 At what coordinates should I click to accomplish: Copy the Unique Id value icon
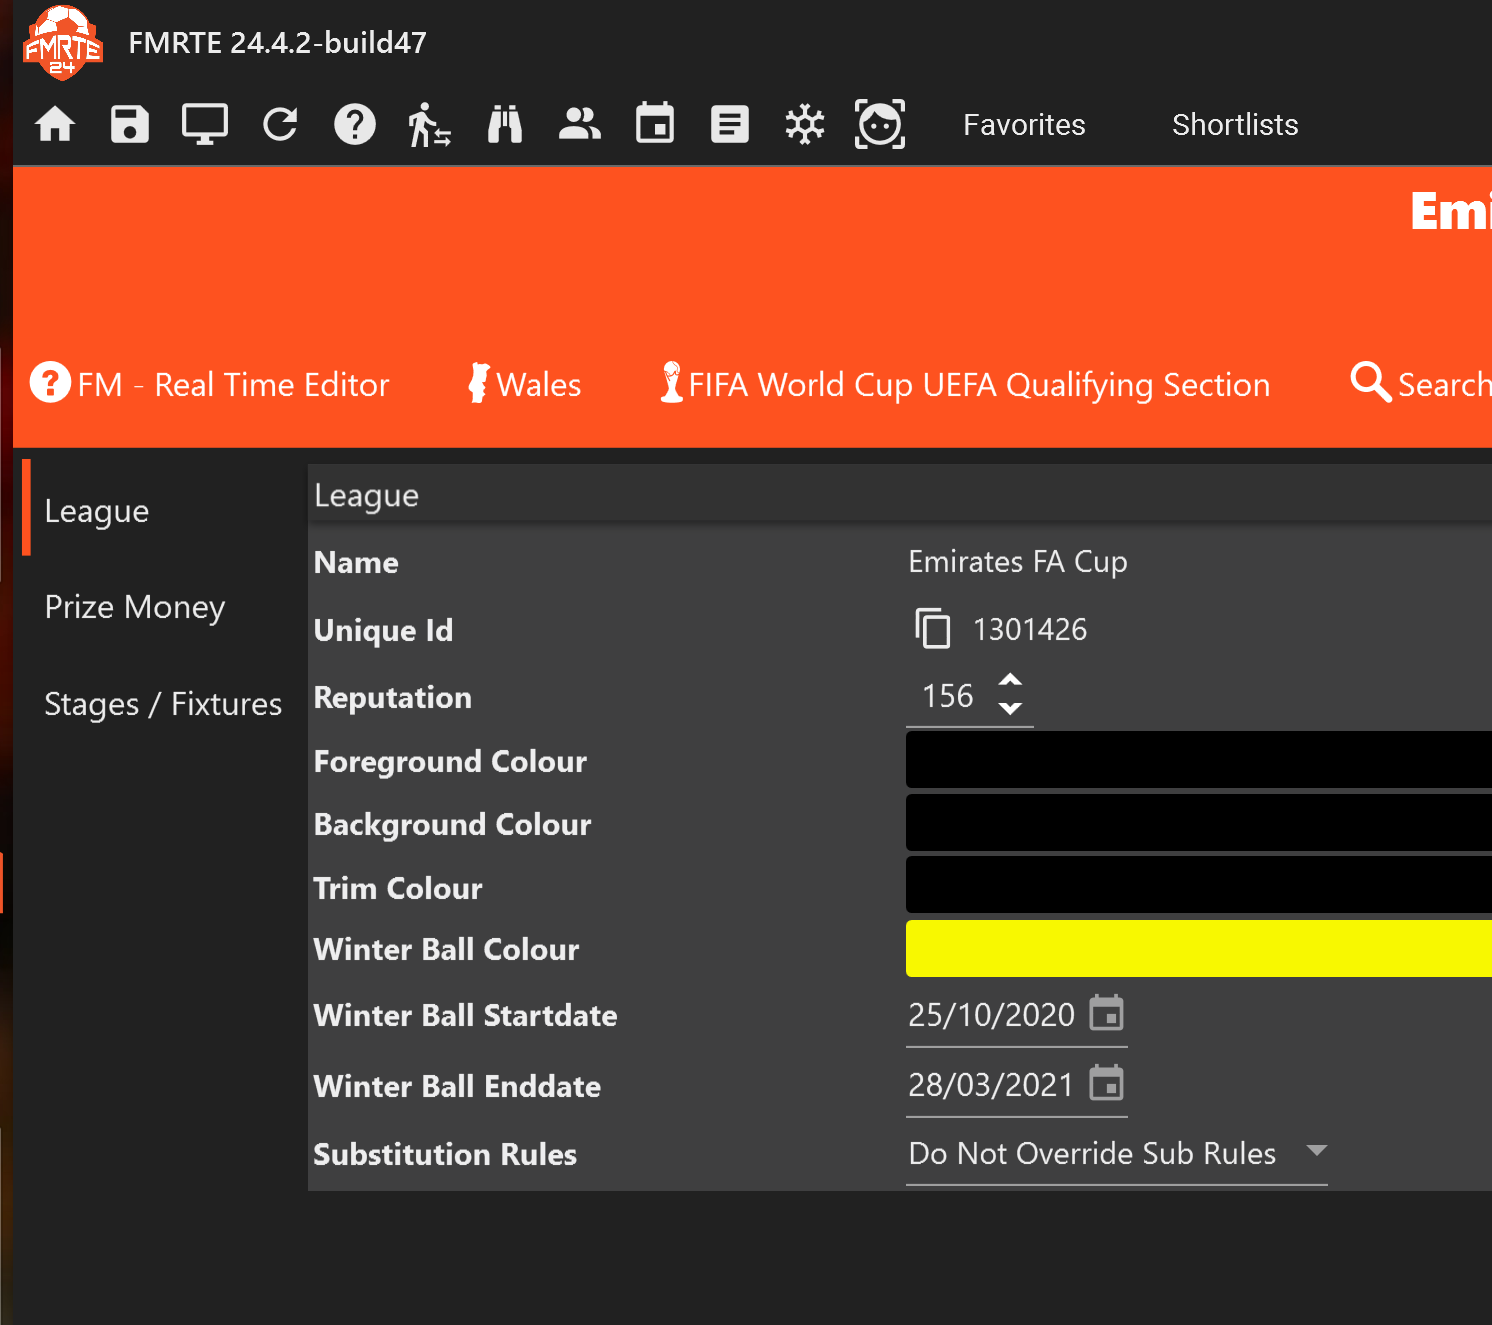tap(933, 628)
